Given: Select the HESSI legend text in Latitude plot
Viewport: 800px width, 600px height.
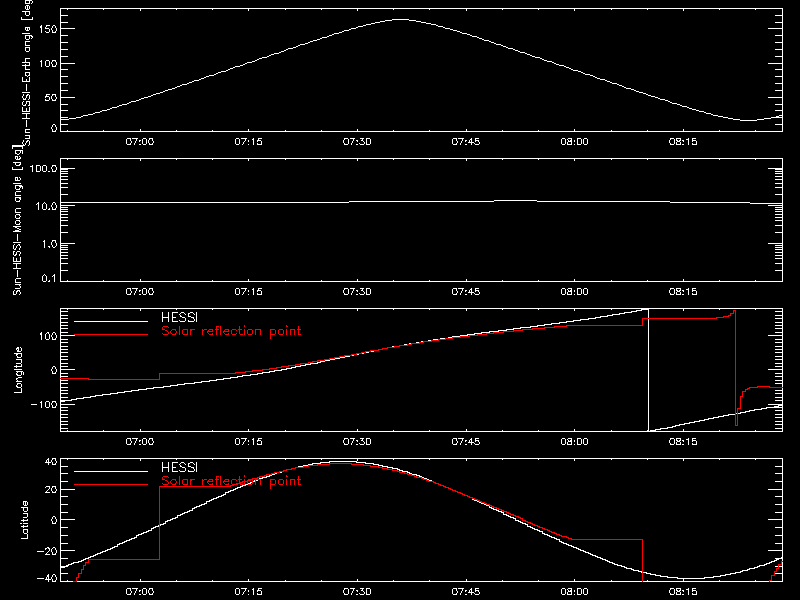Looking at the screenshot, I should pos(179,467).
